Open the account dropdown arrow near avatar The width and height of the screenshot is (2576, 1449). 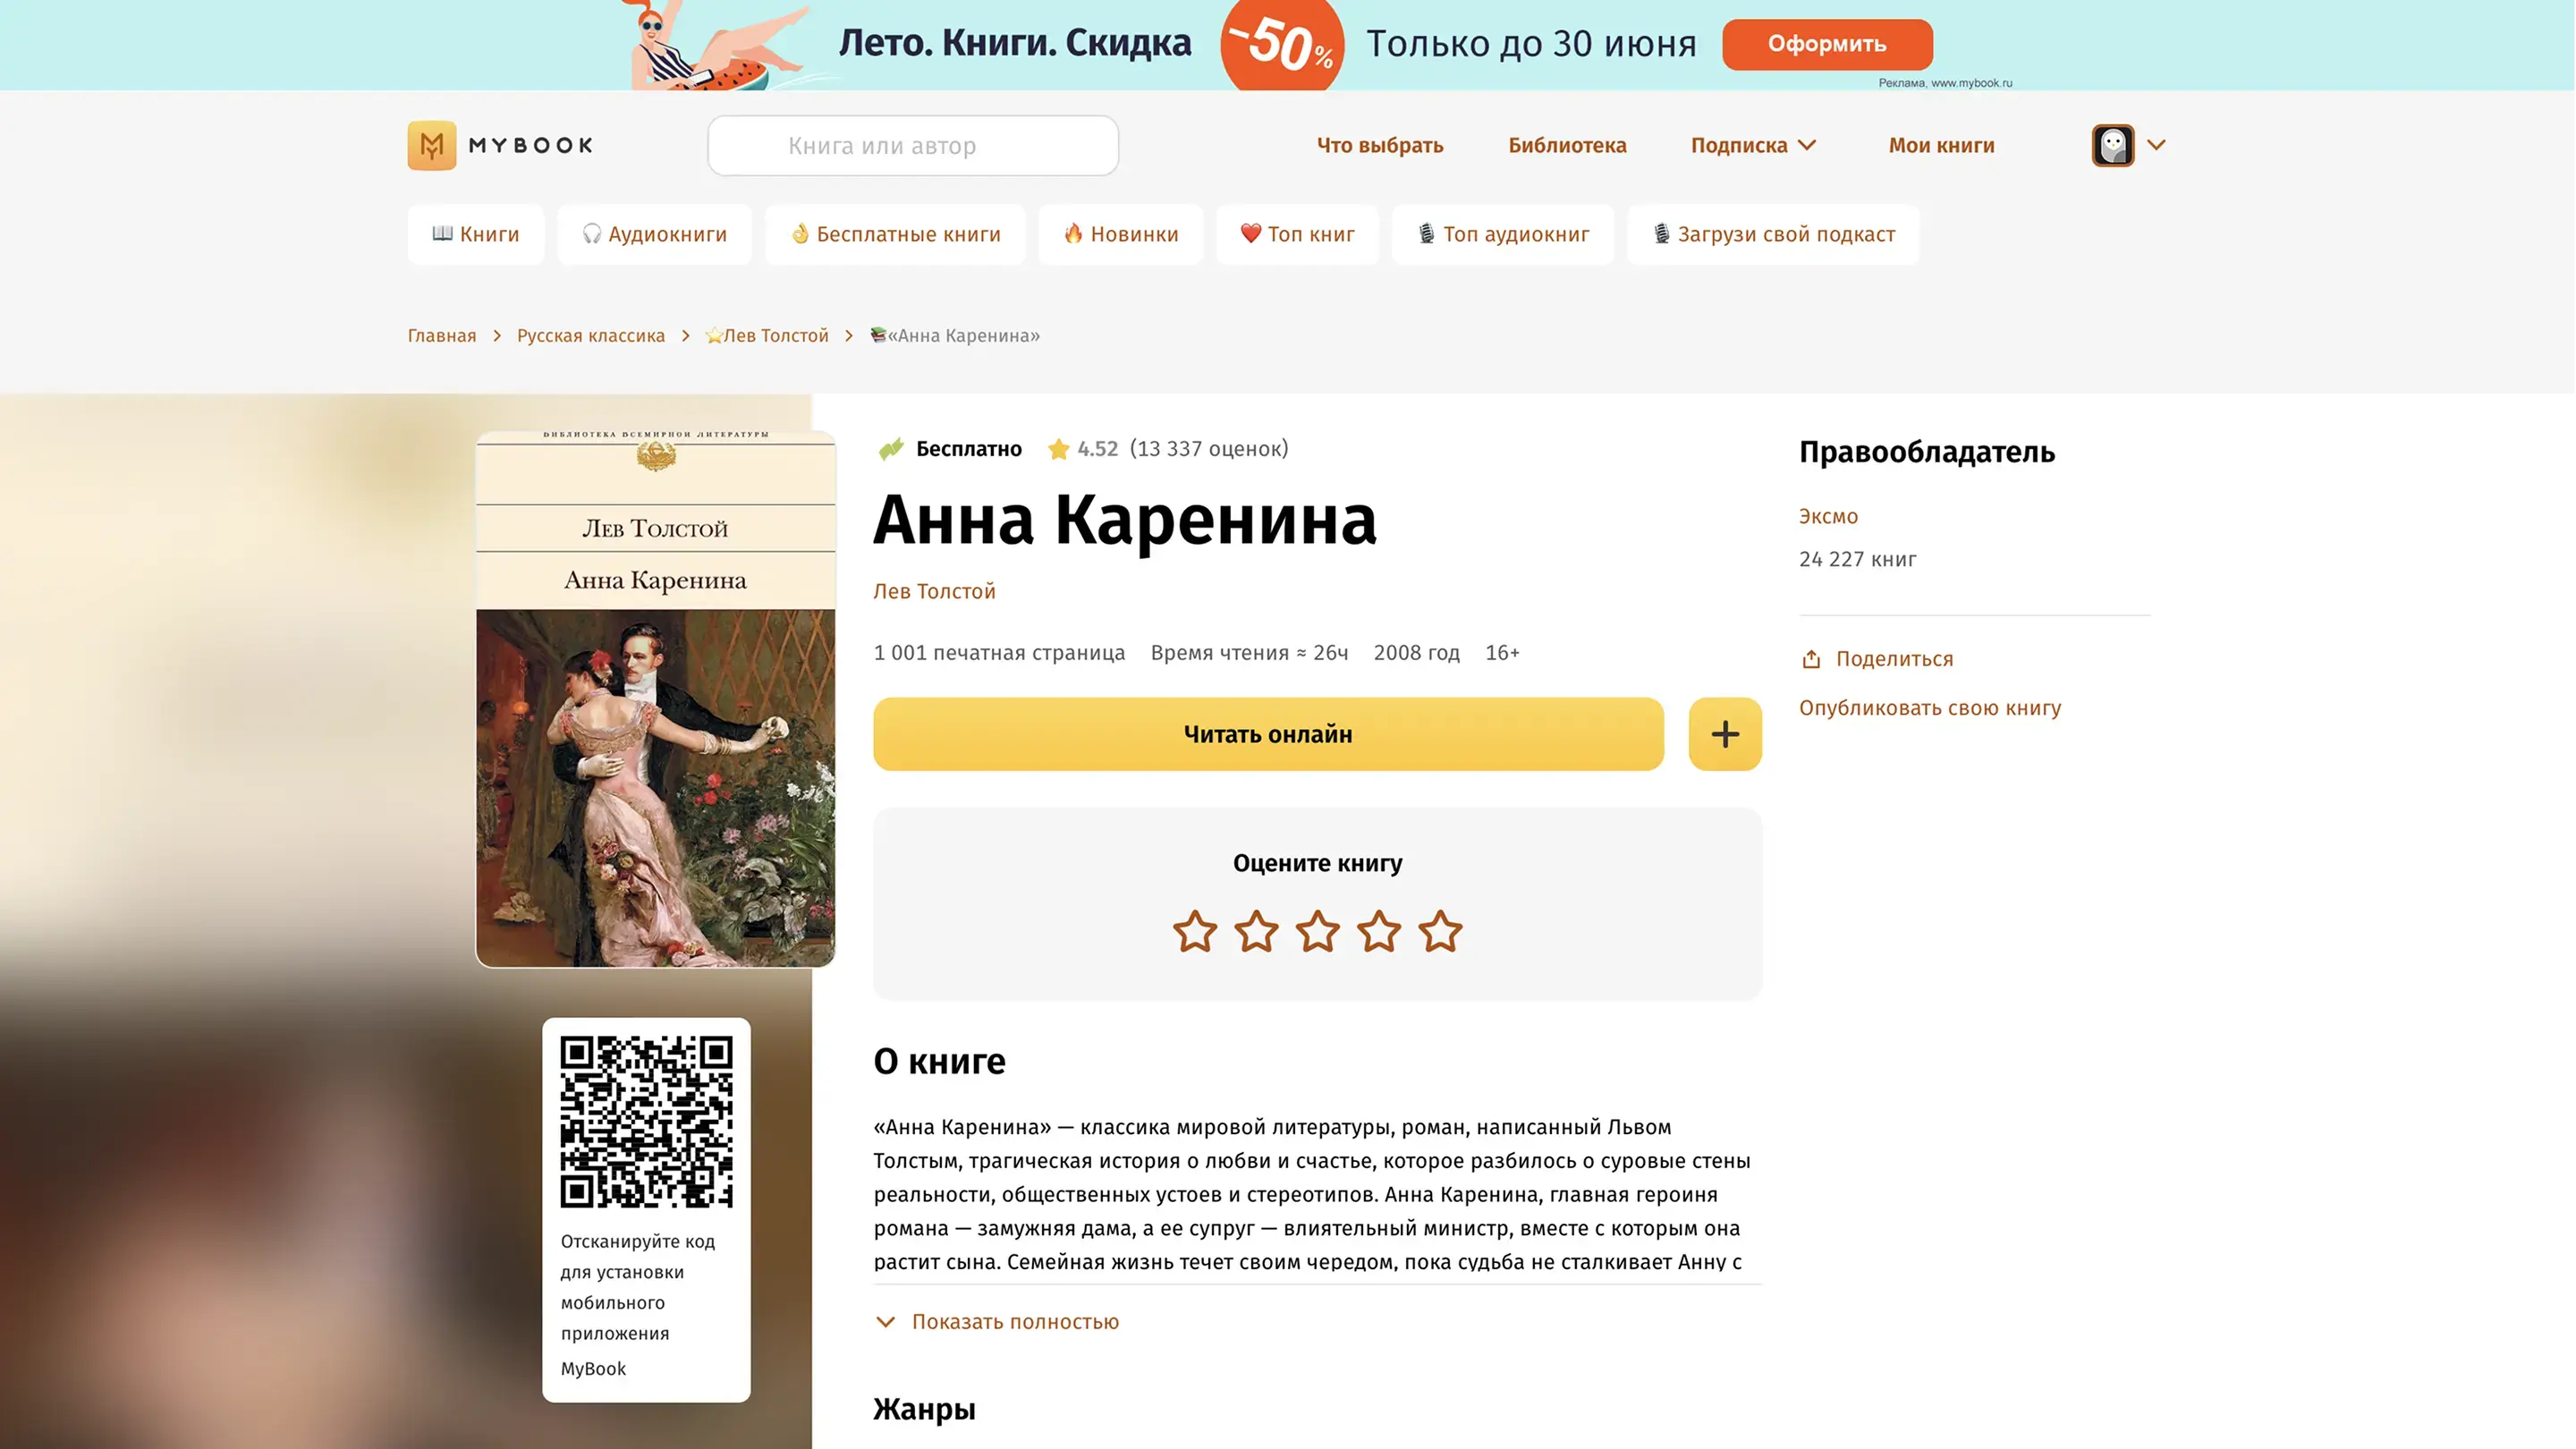pyautogui.click(x=2156, y=145)
